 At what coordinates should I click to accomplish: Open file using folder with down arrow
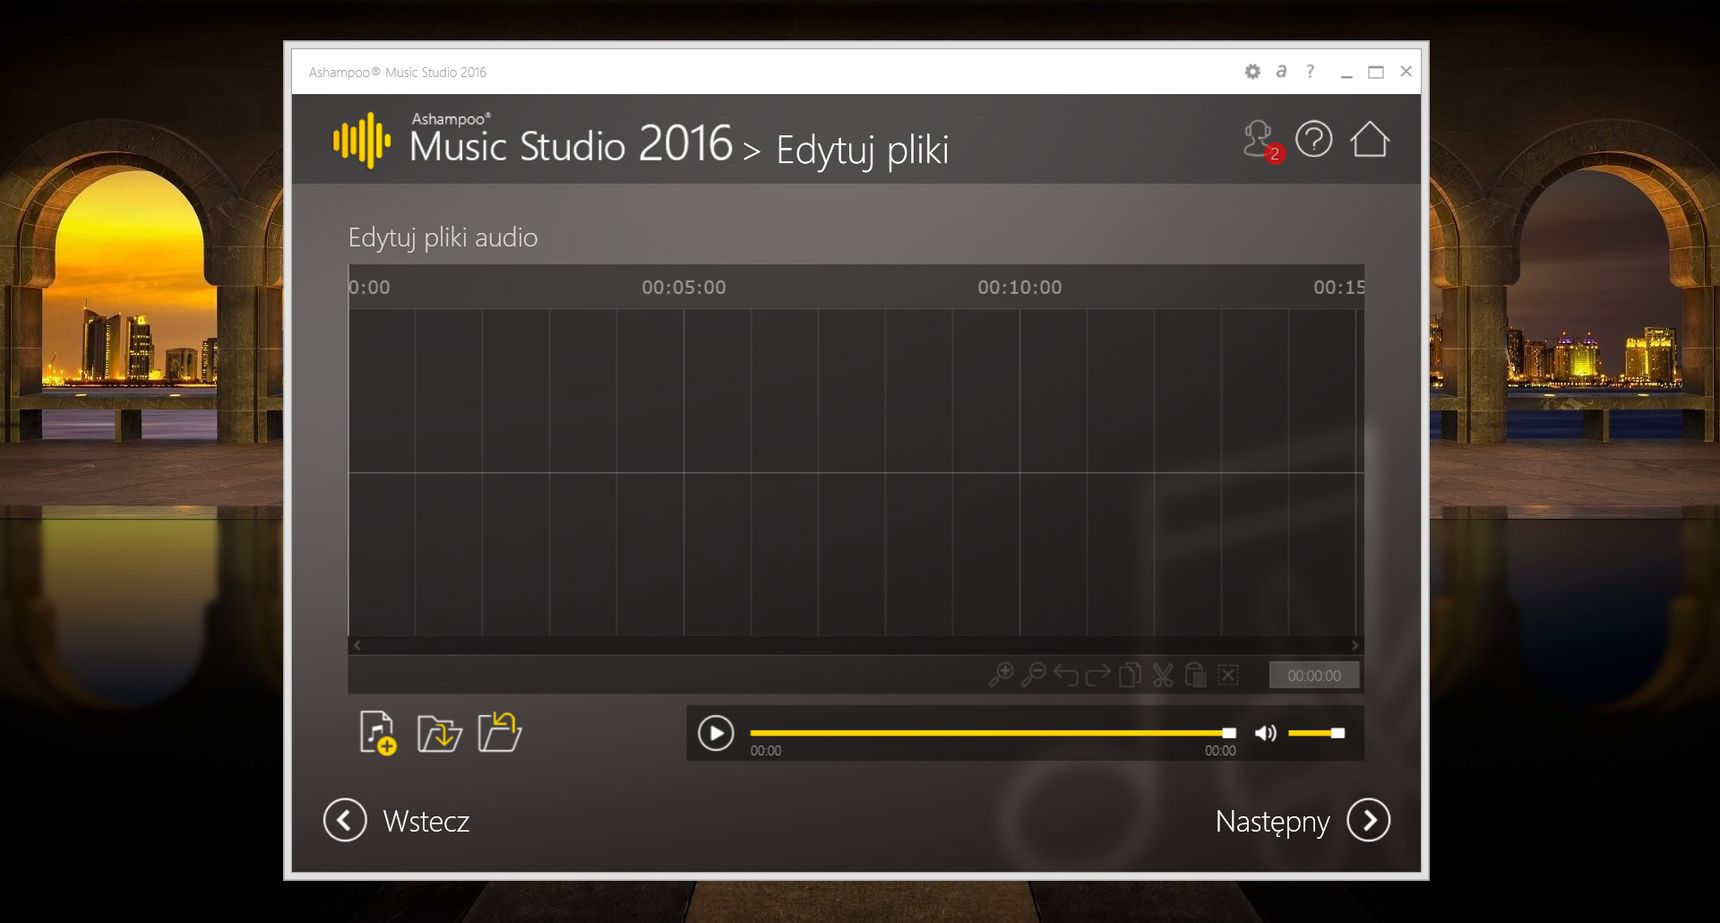pyautogui.click(x=439, y=733)
